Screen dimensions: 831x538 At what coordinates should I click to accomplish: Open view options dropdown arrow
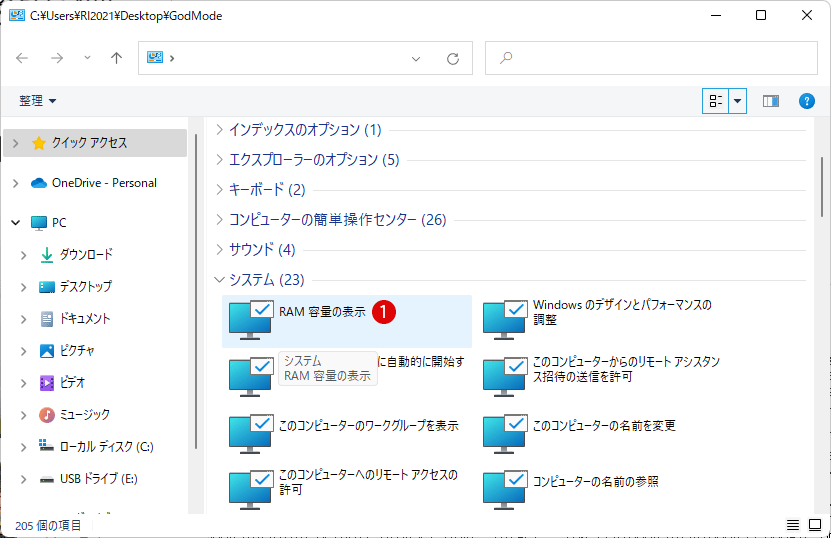pyautogui.click(x=738, y=101)
